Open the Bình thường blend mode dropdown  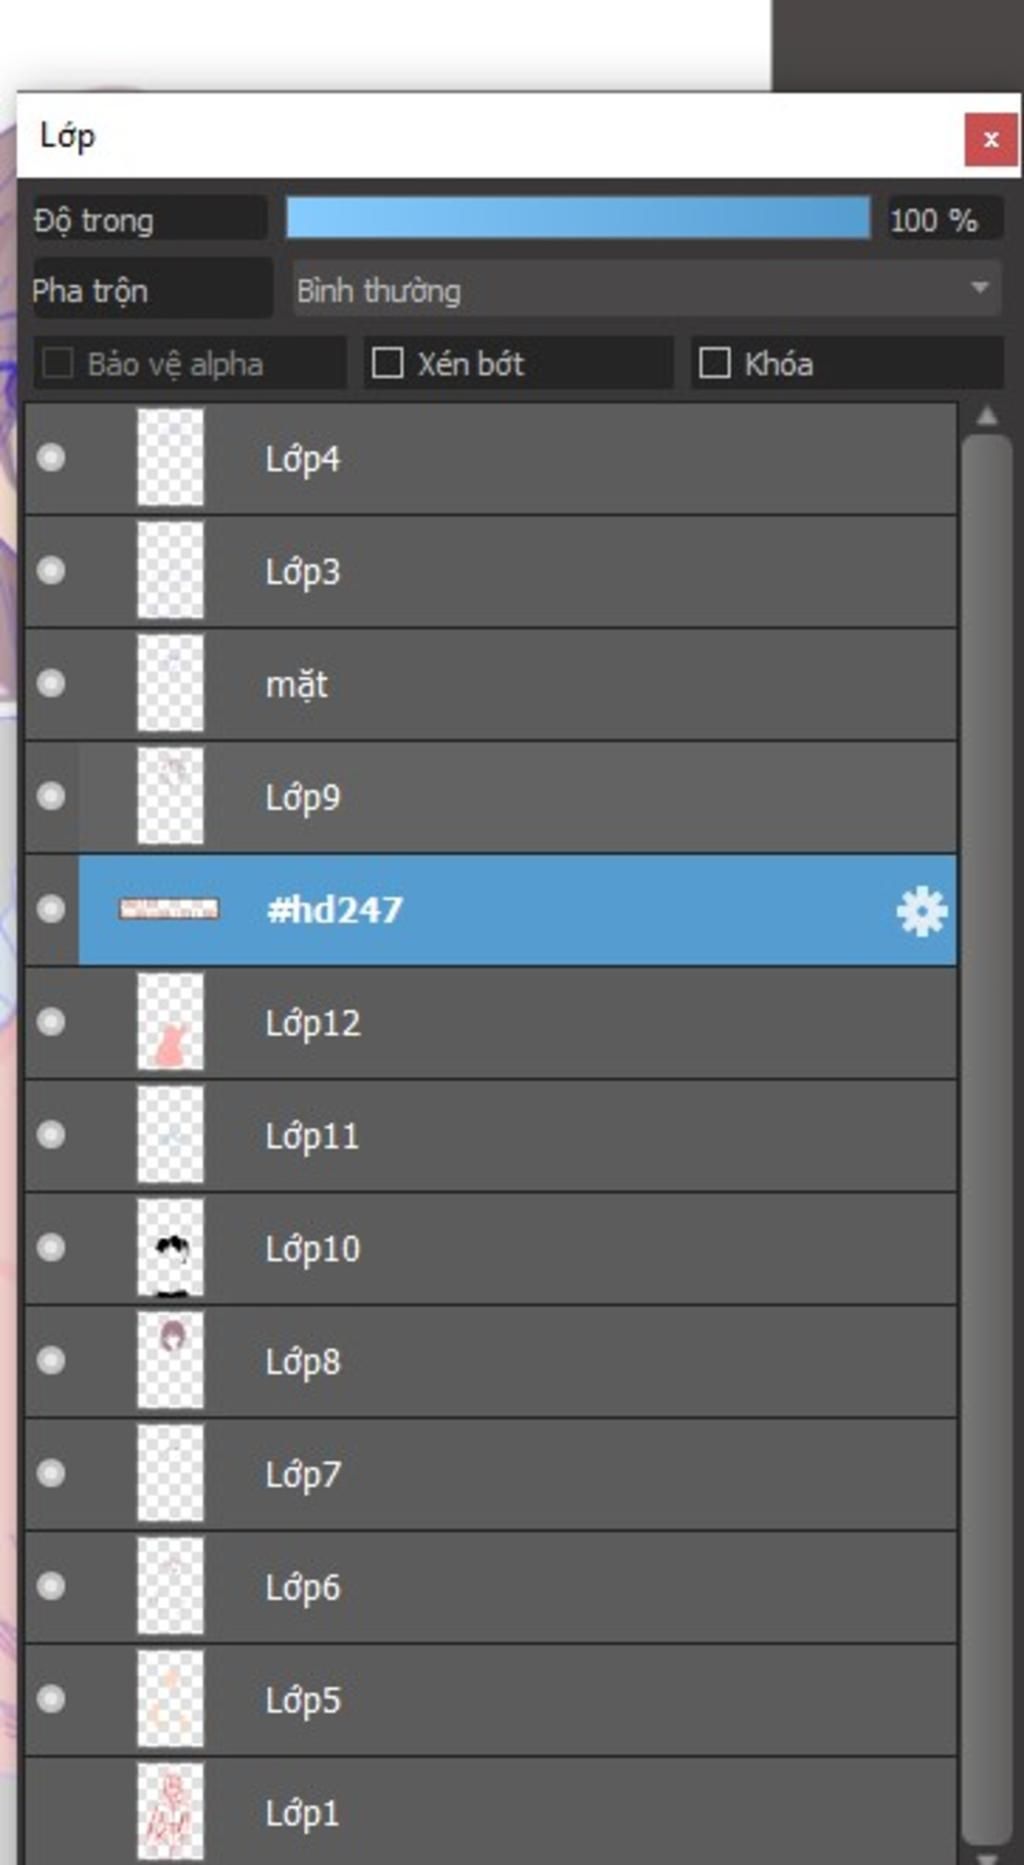[x=646, y=289]
